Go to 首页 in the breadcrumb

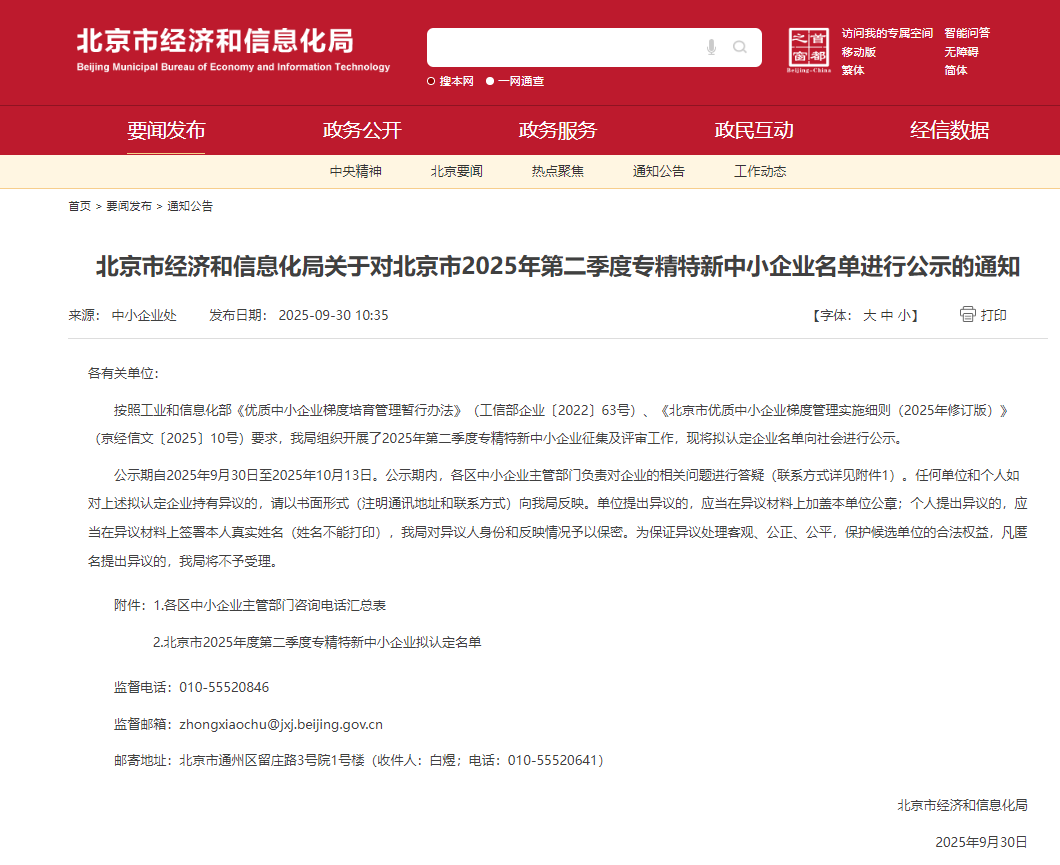(x=79, y=206)
